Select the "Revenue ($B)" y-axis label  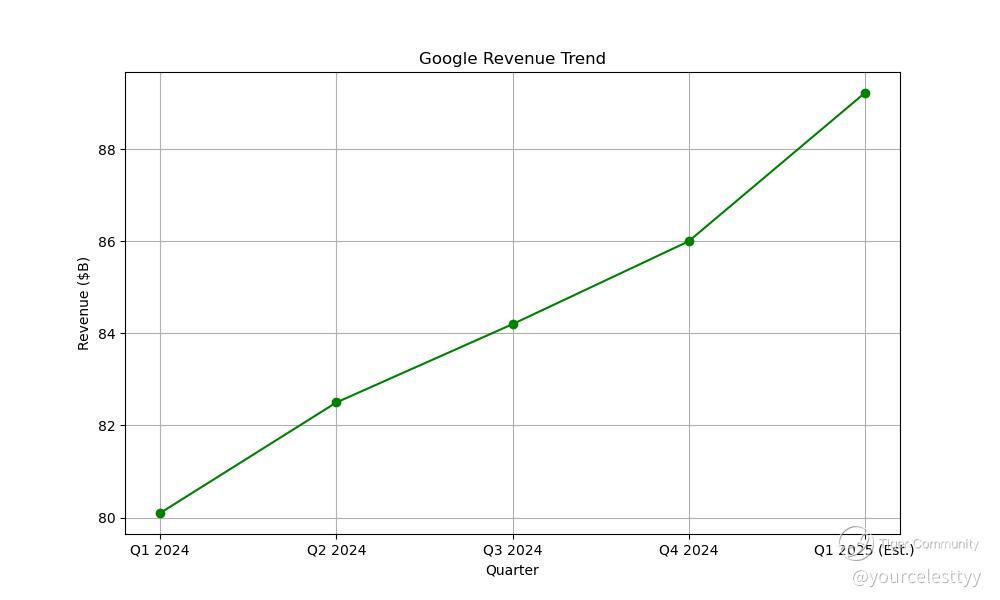click(84, 304)
